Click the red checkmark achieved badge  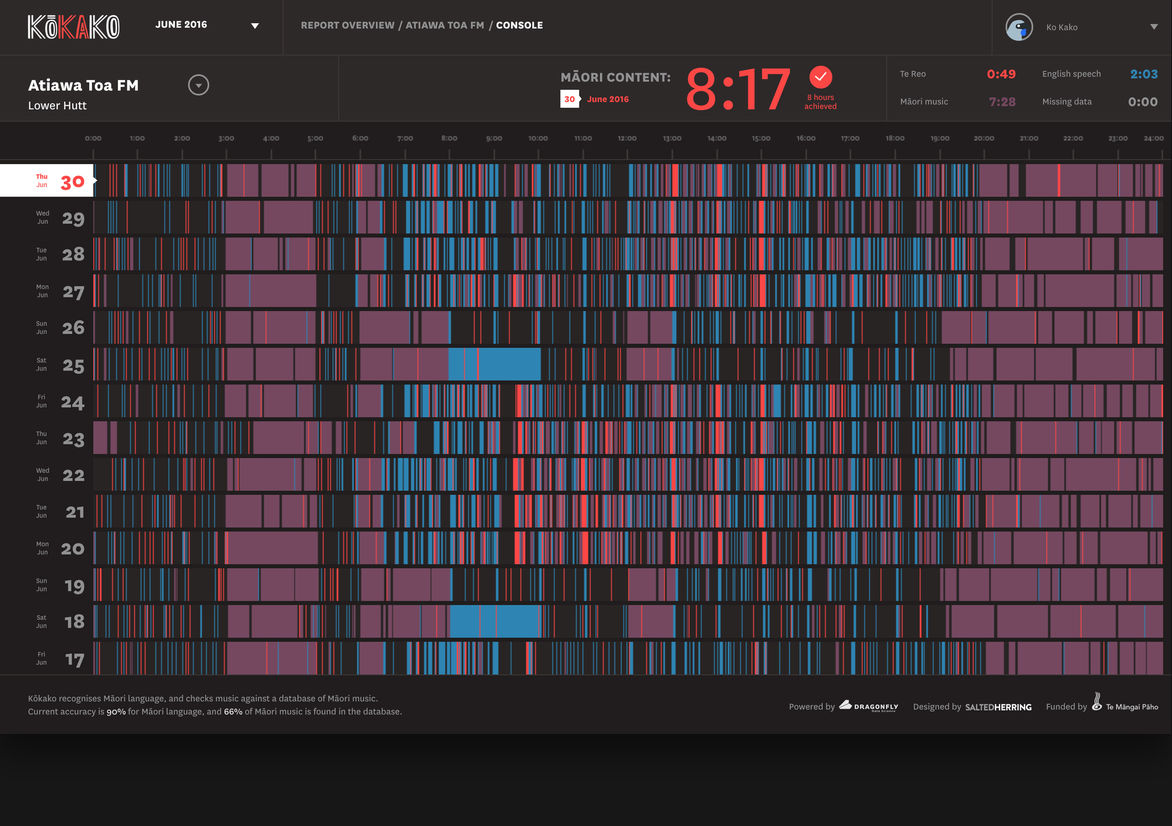[x=820, y=77]
